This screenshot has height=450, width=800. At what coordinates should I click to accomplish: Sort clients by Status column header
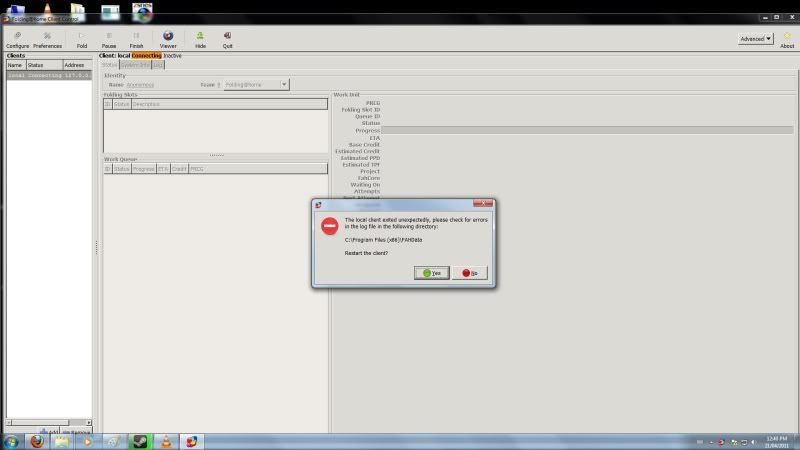point(44,65)
